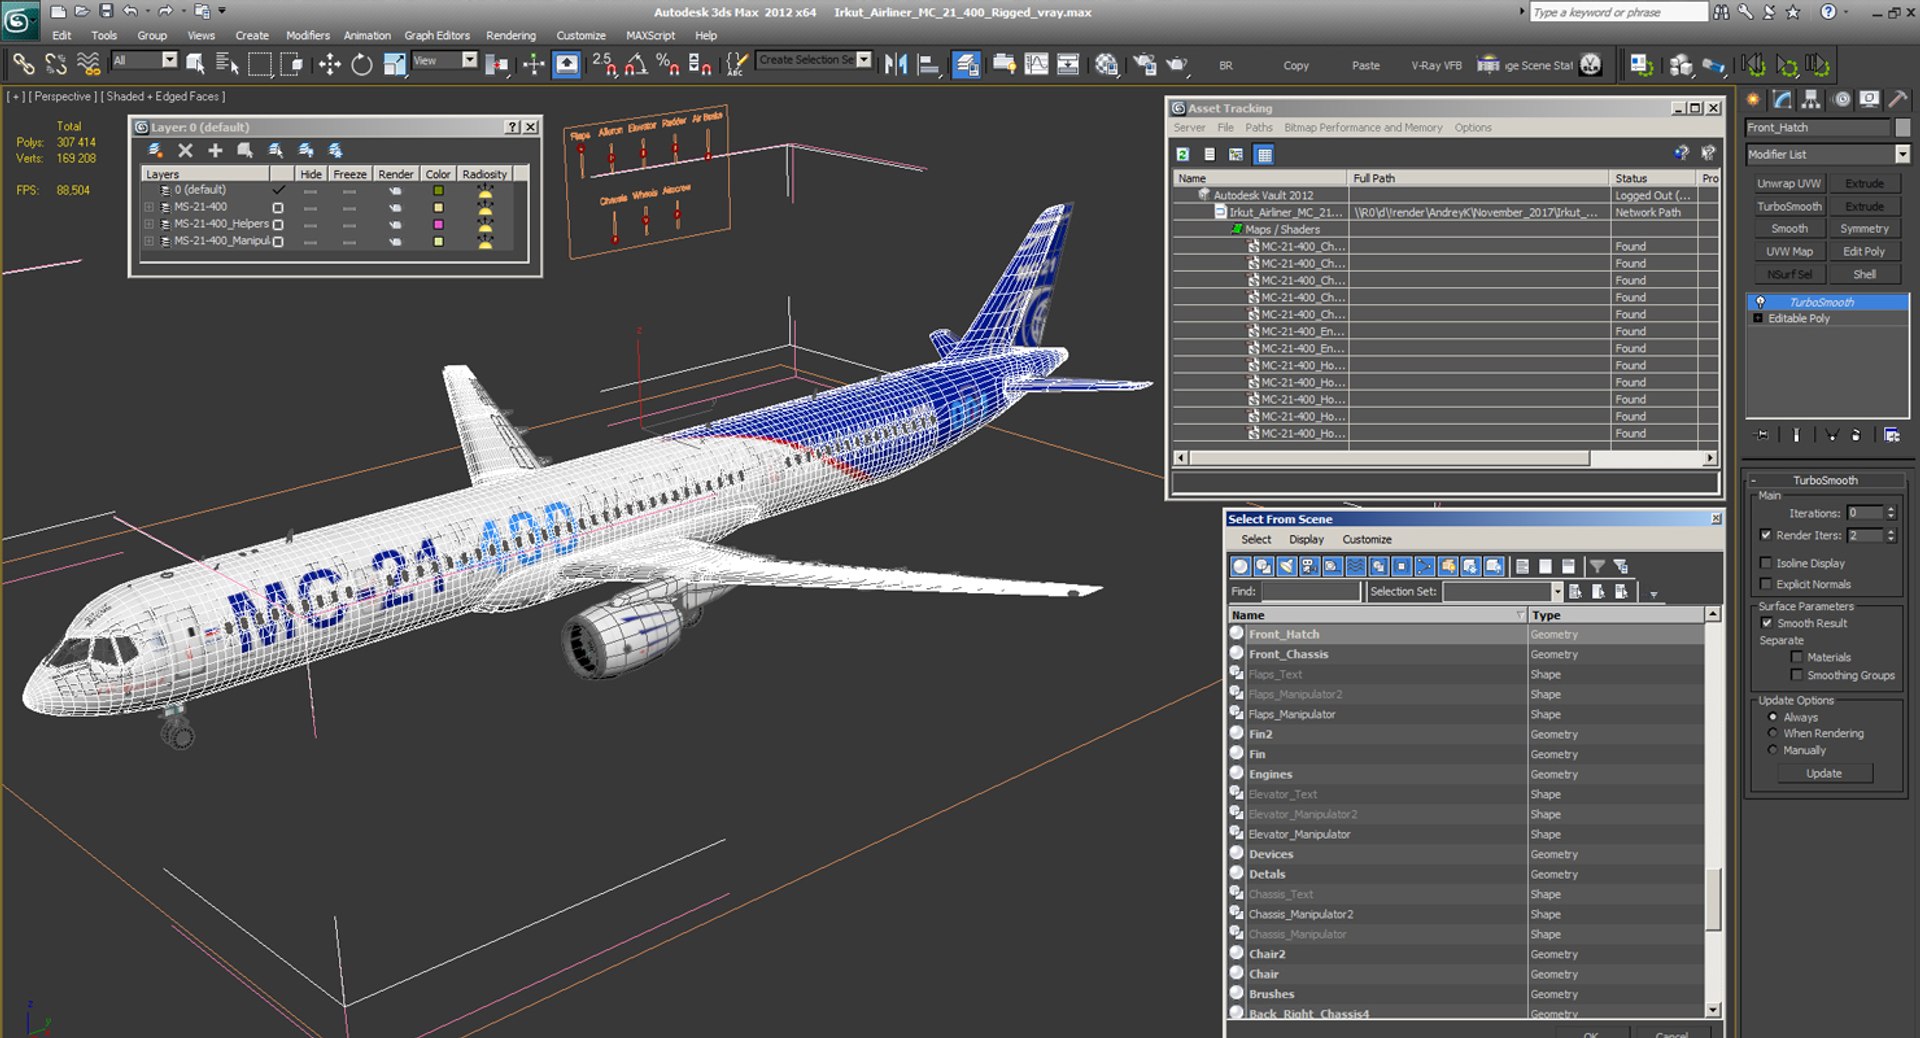Expand MS-21-400_Helpers layer node

150,224
